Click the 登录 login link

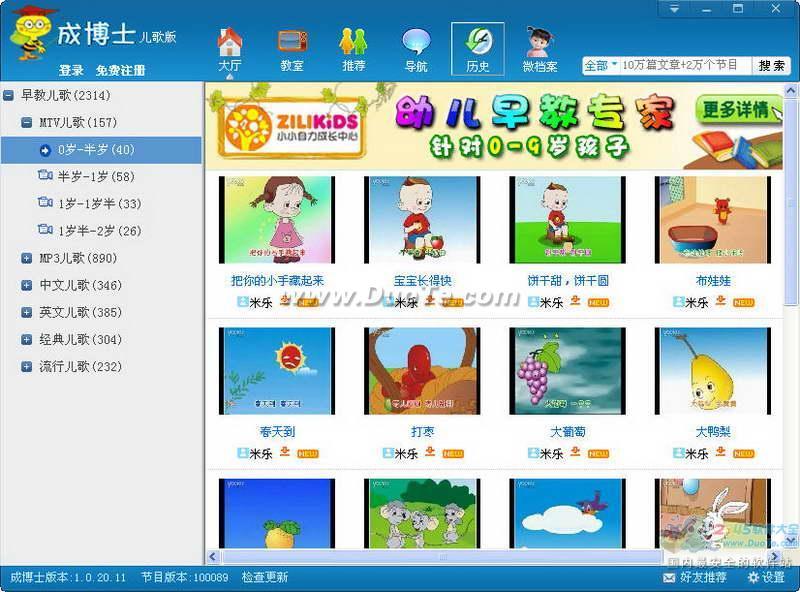(x=71, y=70)
